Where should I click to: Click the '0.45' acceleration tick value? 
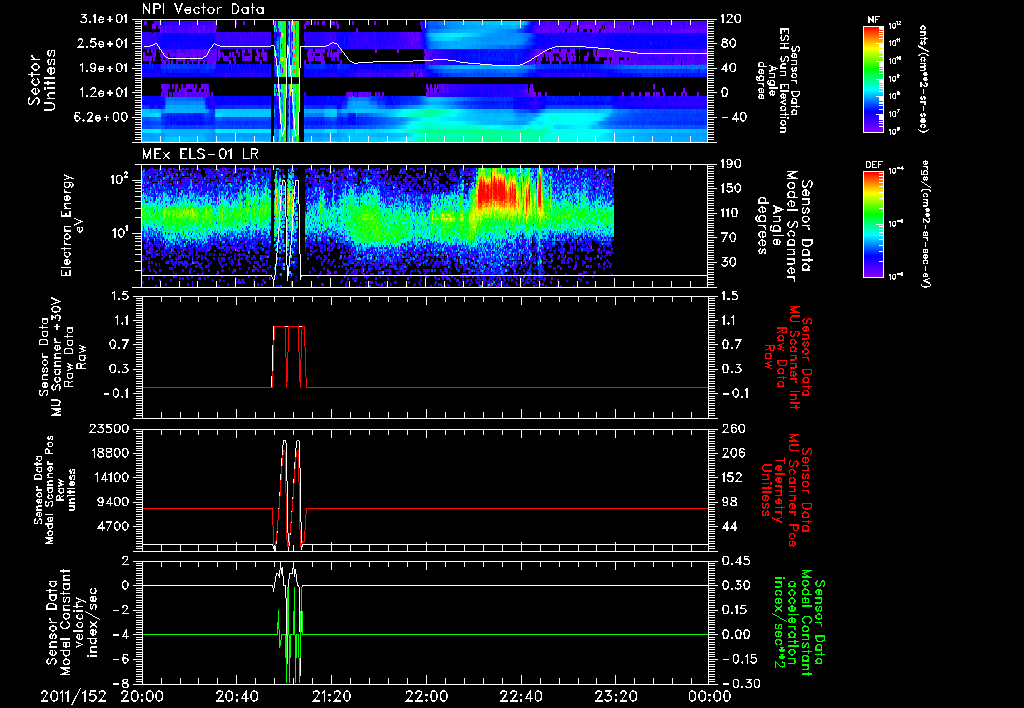[735, 561]
